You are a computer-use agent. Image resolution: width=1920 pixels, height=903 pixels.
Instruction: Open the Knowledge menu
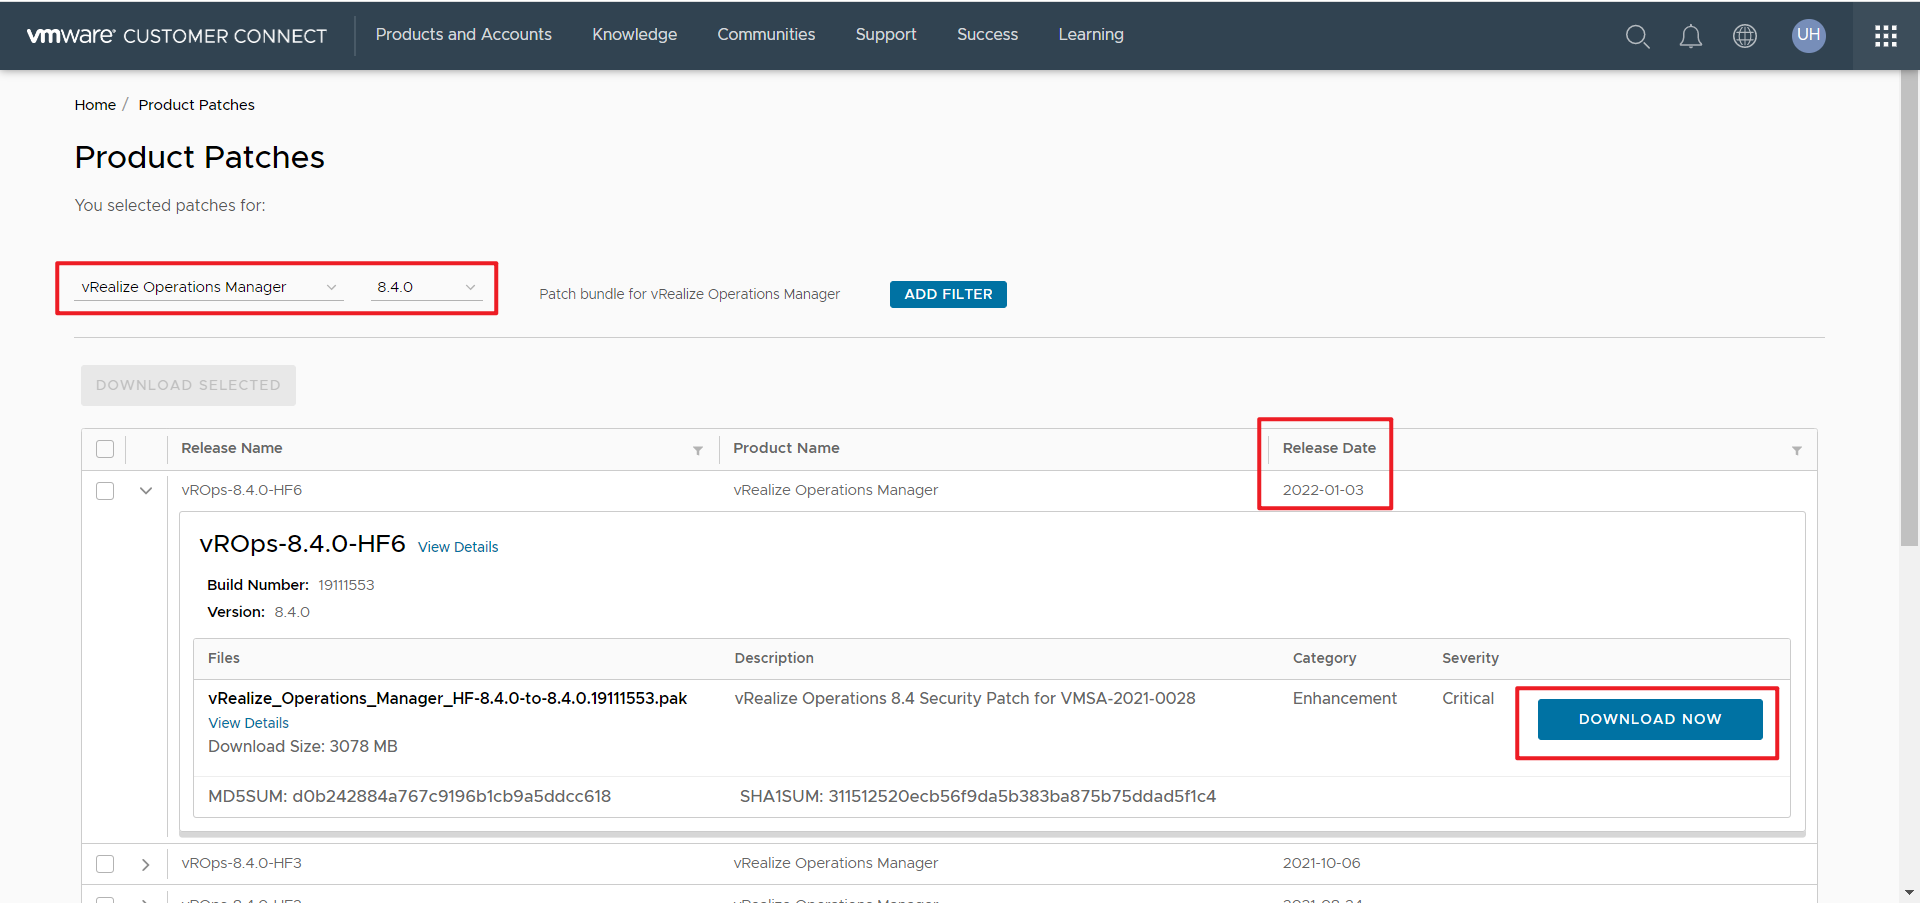634,34
